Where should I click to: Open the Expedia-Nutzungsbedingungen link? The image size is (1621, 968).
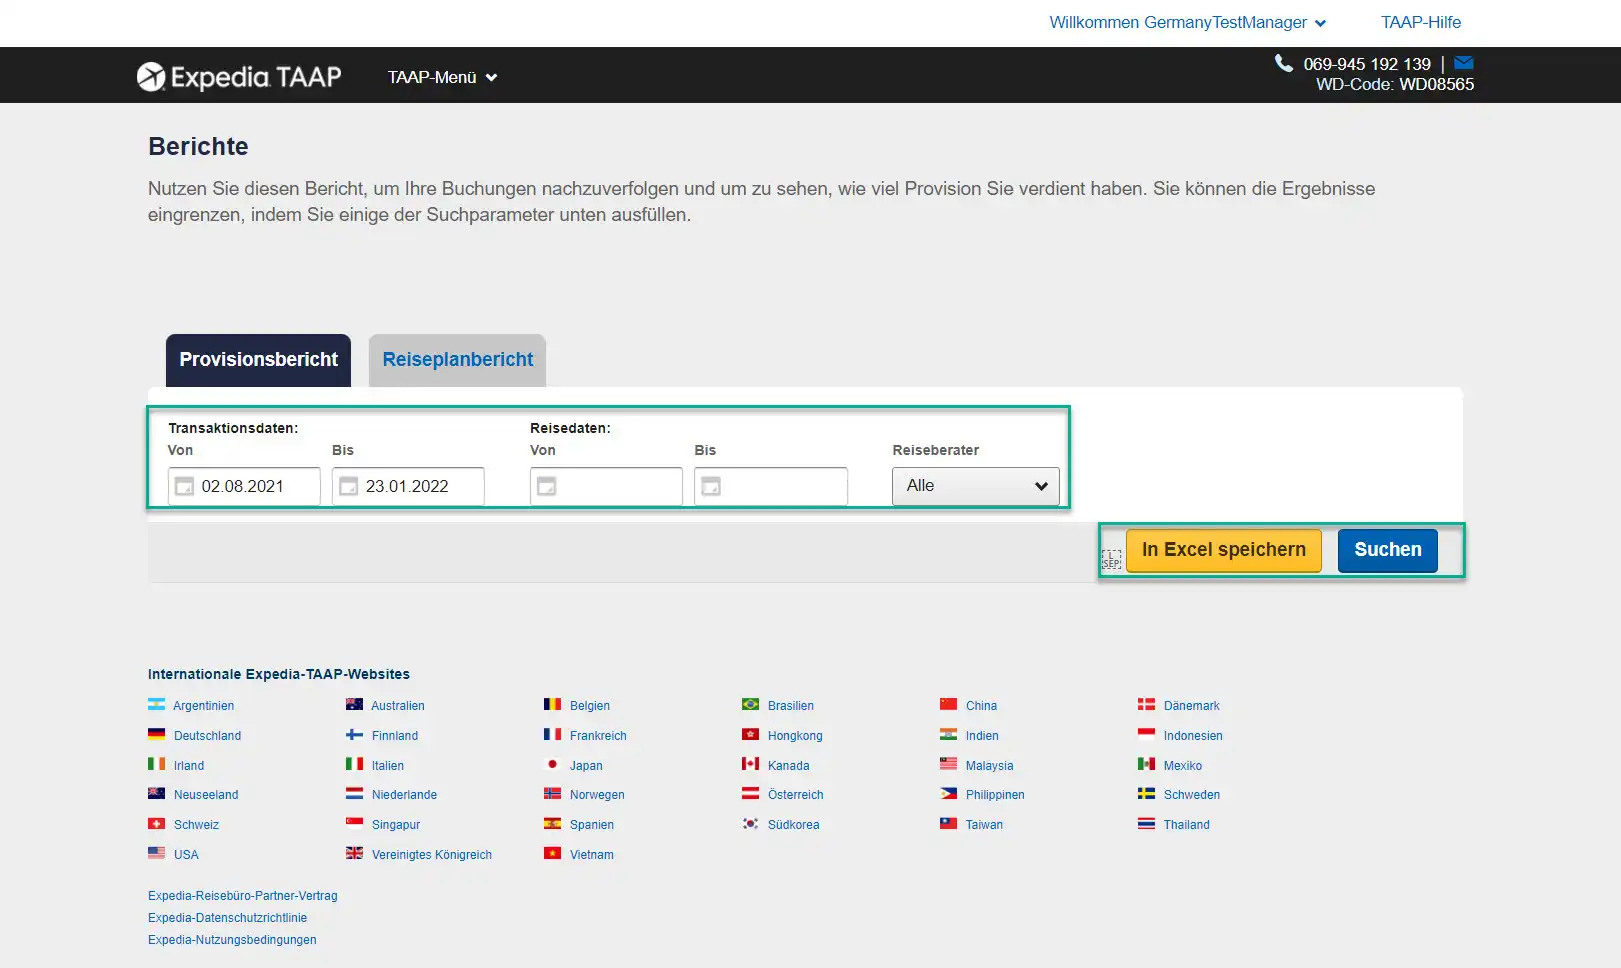tap(232, 940)
